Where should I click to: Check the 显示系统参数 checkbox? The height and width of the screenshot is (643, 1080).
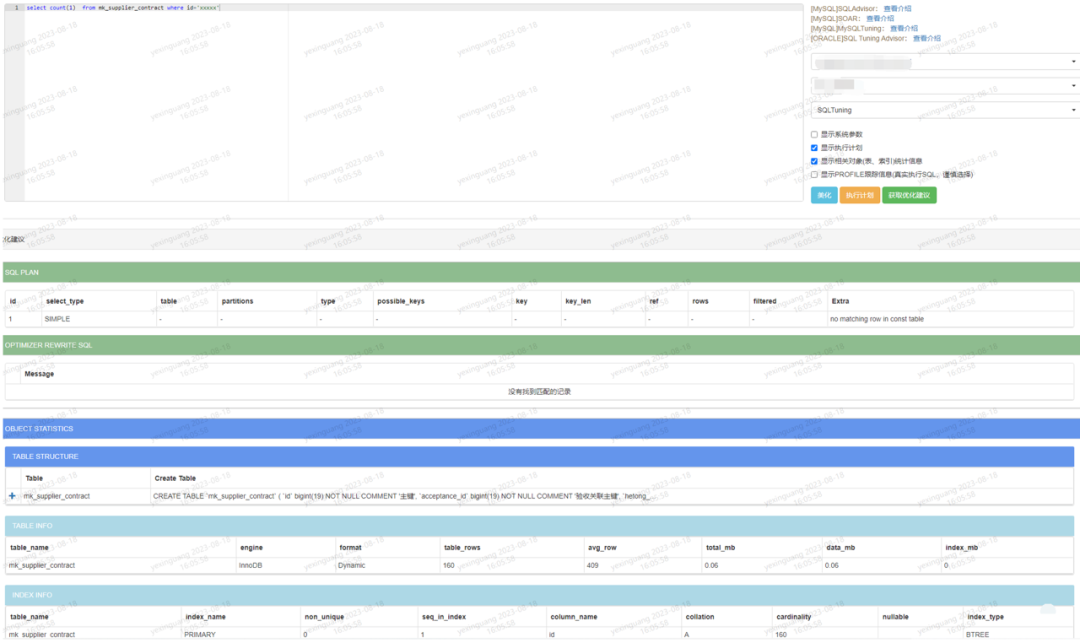[814, 134]
